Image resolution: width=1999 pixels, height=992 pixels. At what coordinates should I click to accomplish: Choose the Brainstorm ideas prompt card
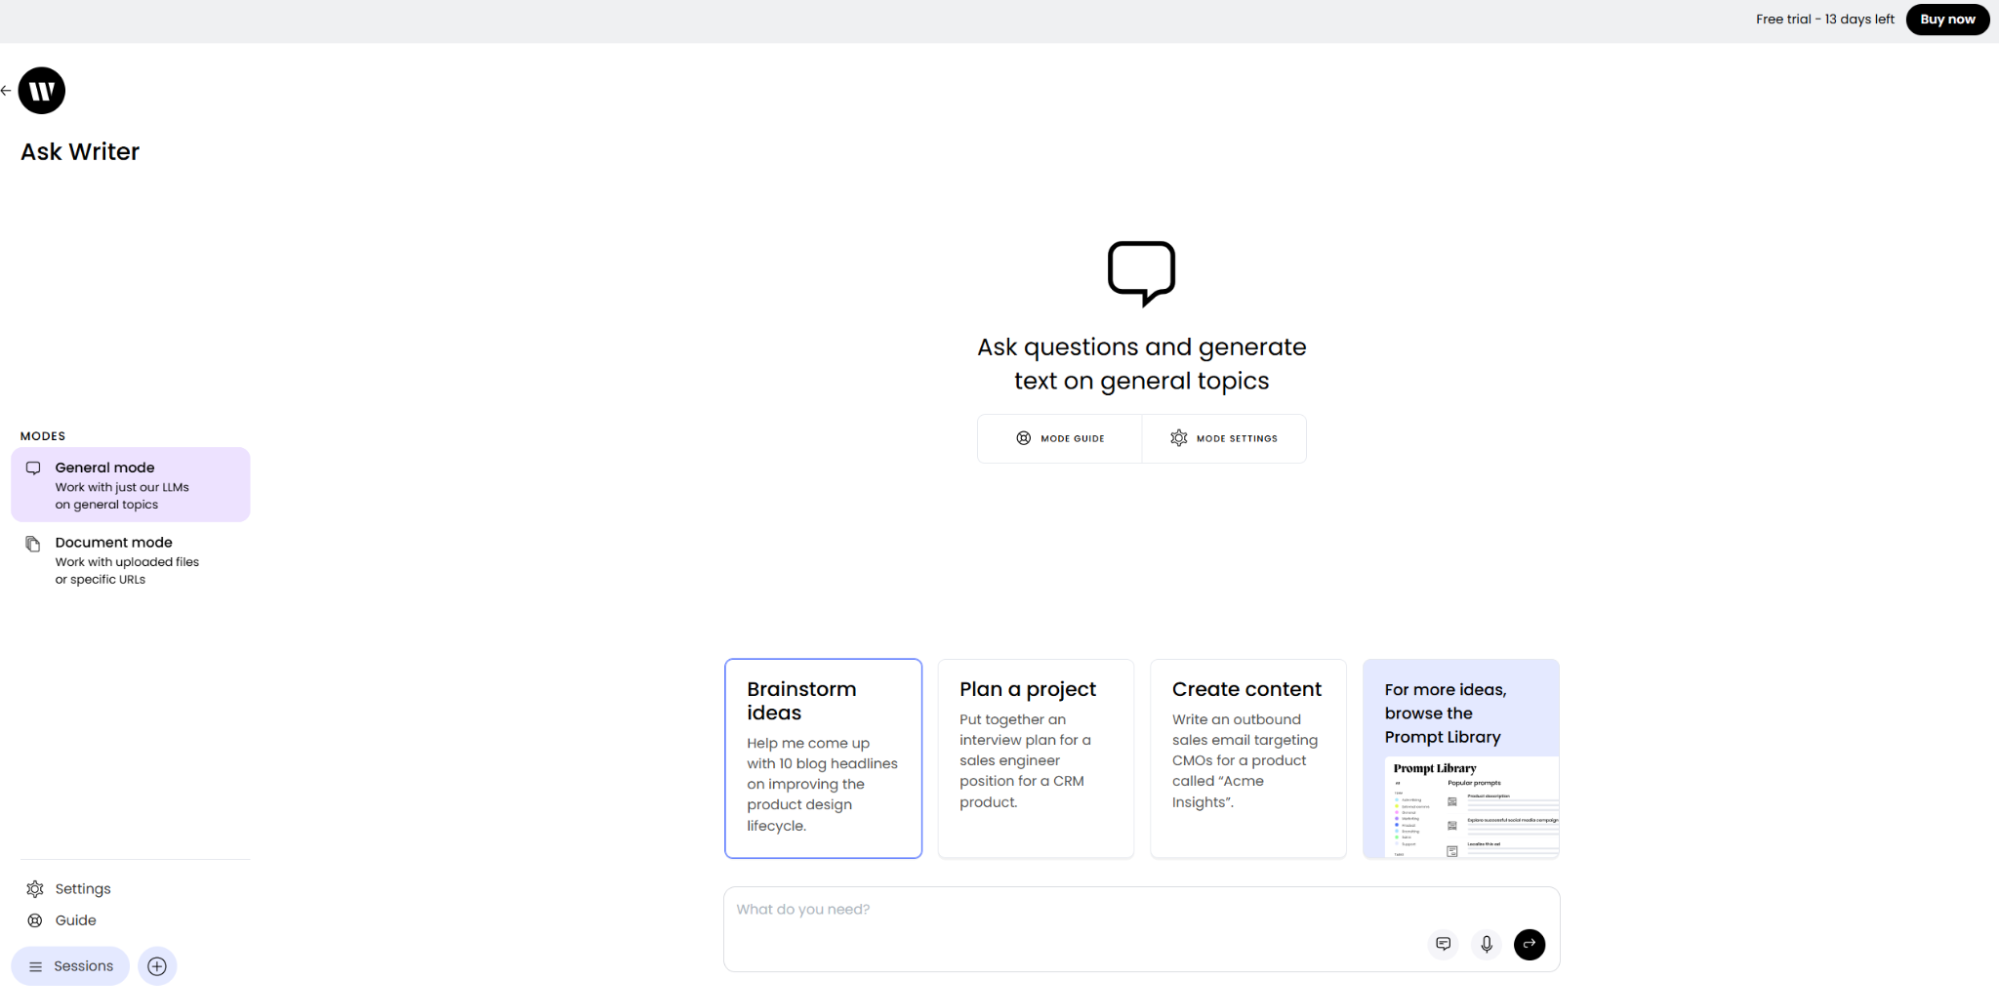tap(823, 758)
